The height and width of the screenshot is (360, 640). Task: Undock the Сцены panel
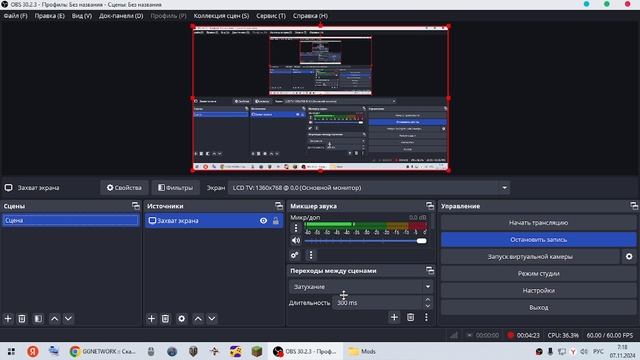pyautogui.click(x=136, y=206)
